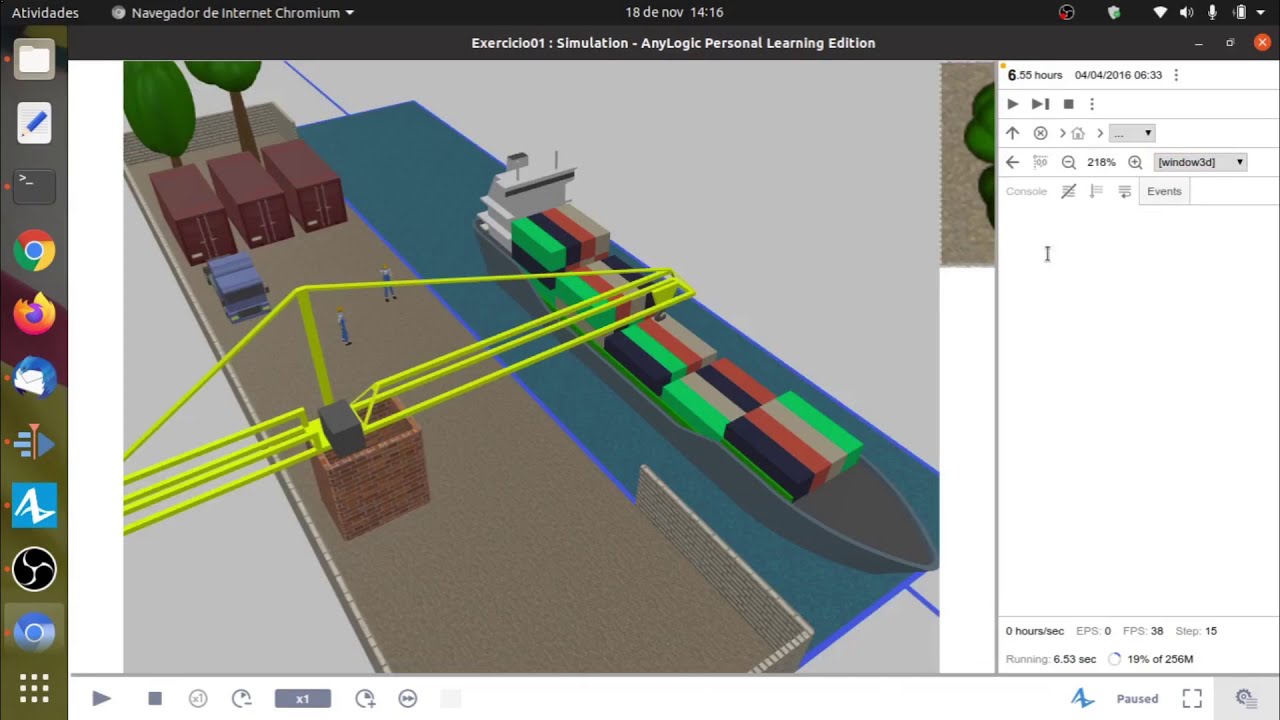The image size is (1280, 720).
Task: Click the 6.55 hours model time
Action: pos(1035,75)
